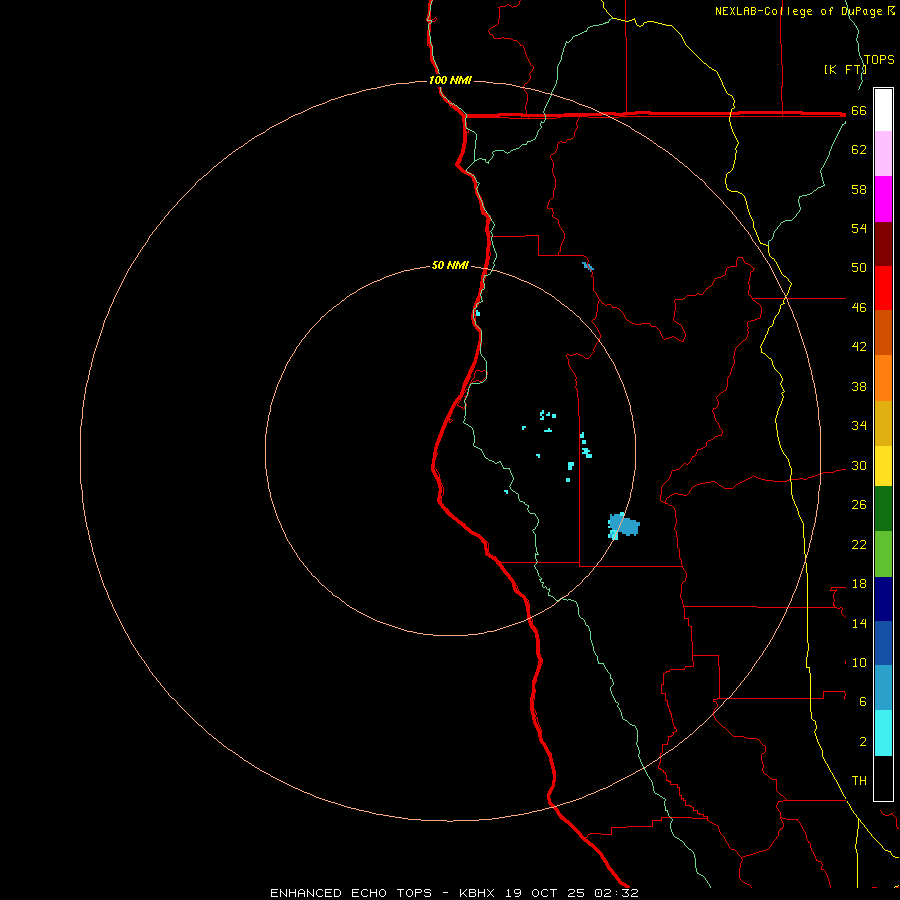
Task: Click the legend value 38
Action: tap(859, 386)
